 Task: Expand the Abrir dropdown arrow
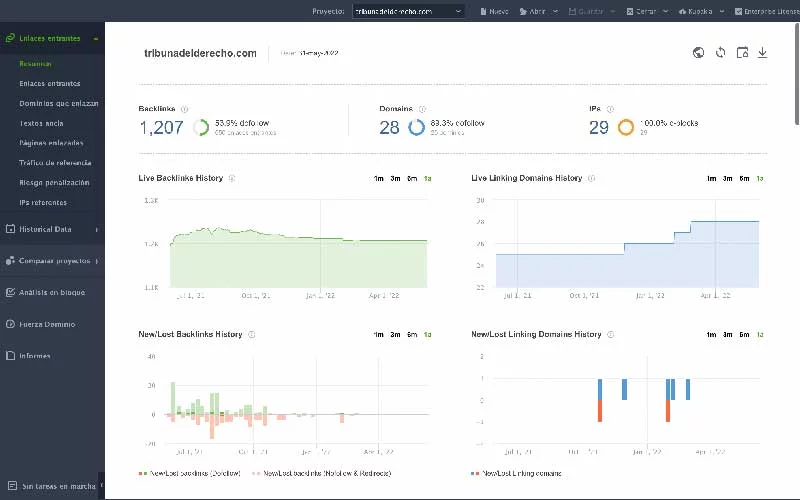556,11
